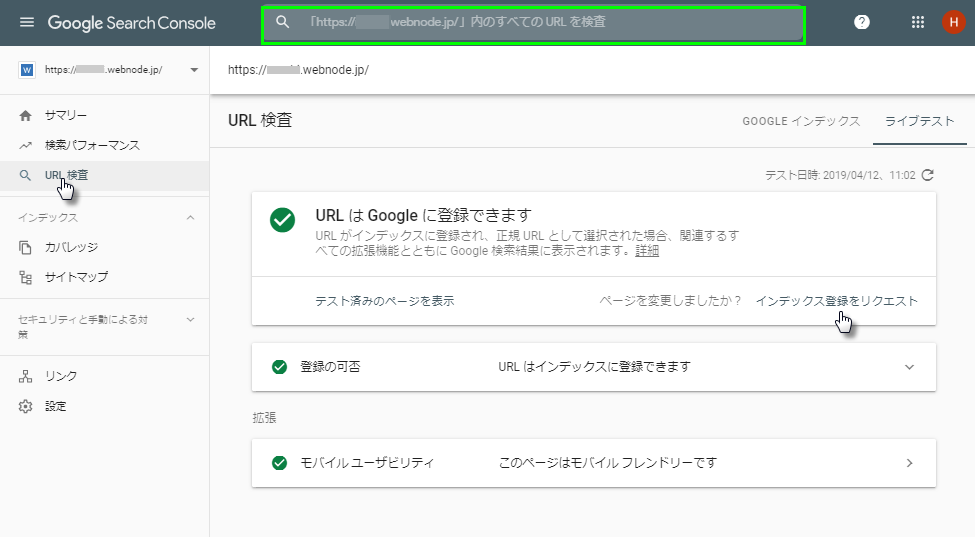
Task: Open the 詳細 link
Action: [647, 251]
